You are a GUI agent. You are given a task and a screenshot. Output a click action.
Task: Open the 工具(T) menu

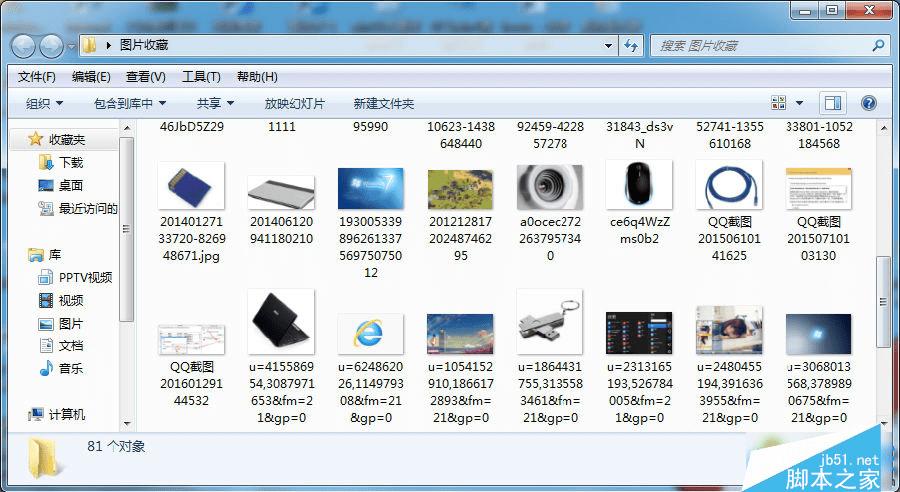[201, 77]
